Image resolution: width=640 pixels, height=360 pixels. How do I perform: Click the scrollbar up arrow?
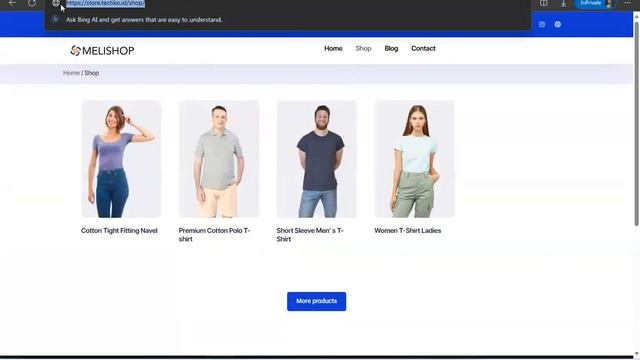point(636,16)
